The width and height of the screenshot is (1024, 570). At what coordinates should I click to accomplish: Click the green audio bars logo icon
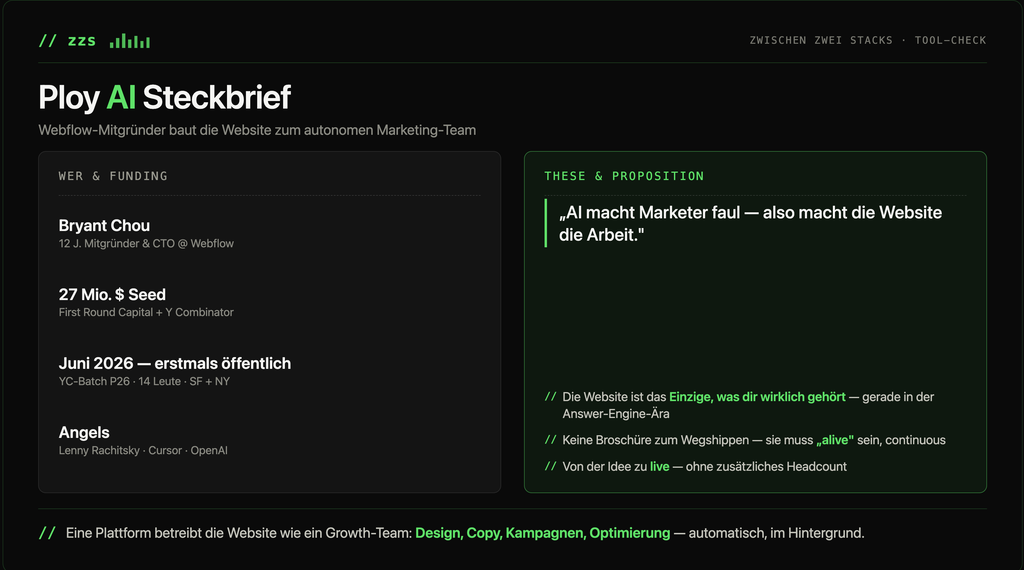coord(130,41)
